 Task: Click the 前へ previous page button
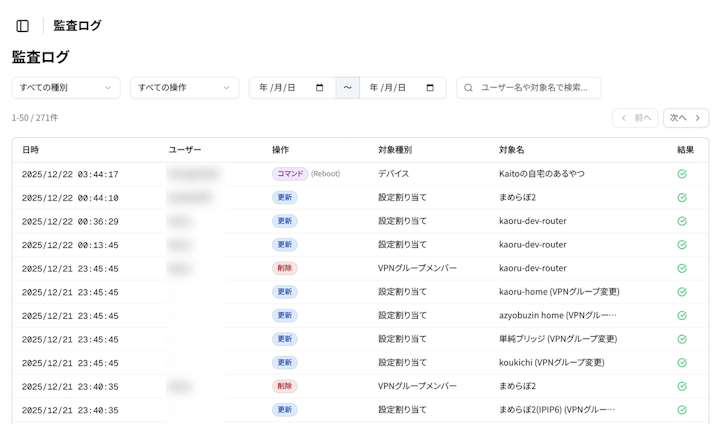click(x=635, y=118)
